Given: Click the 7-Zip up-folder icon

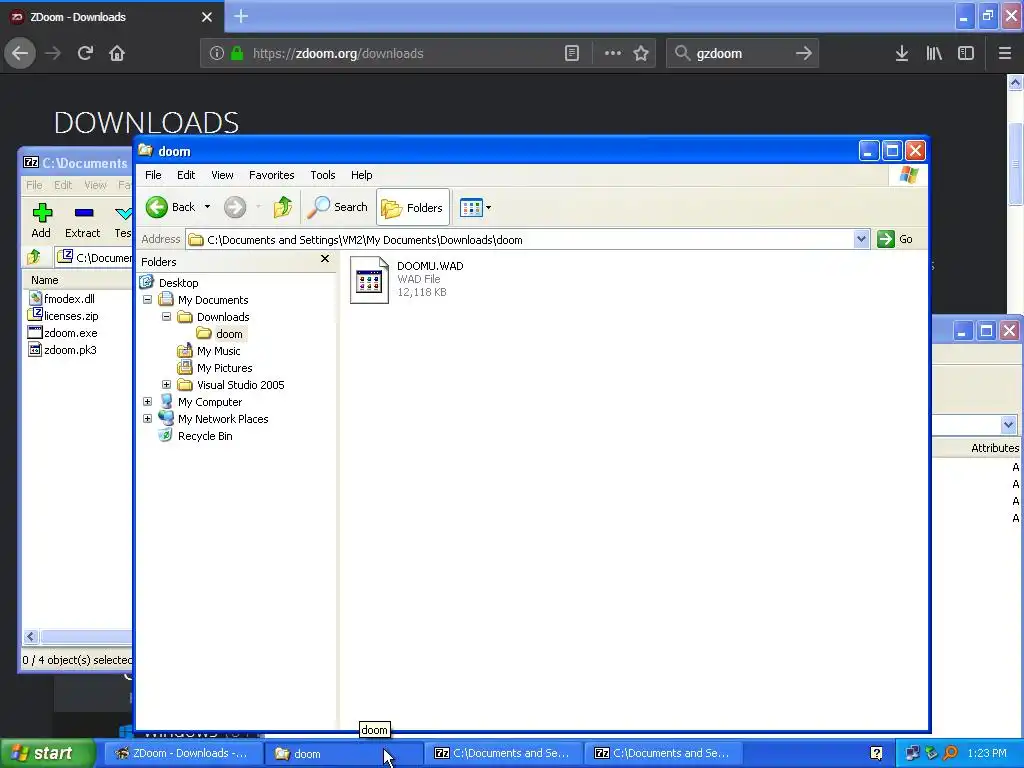Looking at the screenshot, I should point(35,257).
